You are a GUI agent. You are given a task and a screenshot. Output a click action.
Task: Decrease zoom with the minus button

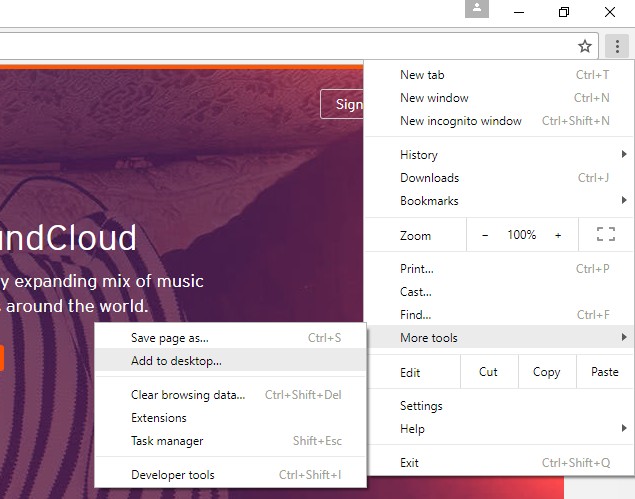pyautogui.click(x=485, y=235)
